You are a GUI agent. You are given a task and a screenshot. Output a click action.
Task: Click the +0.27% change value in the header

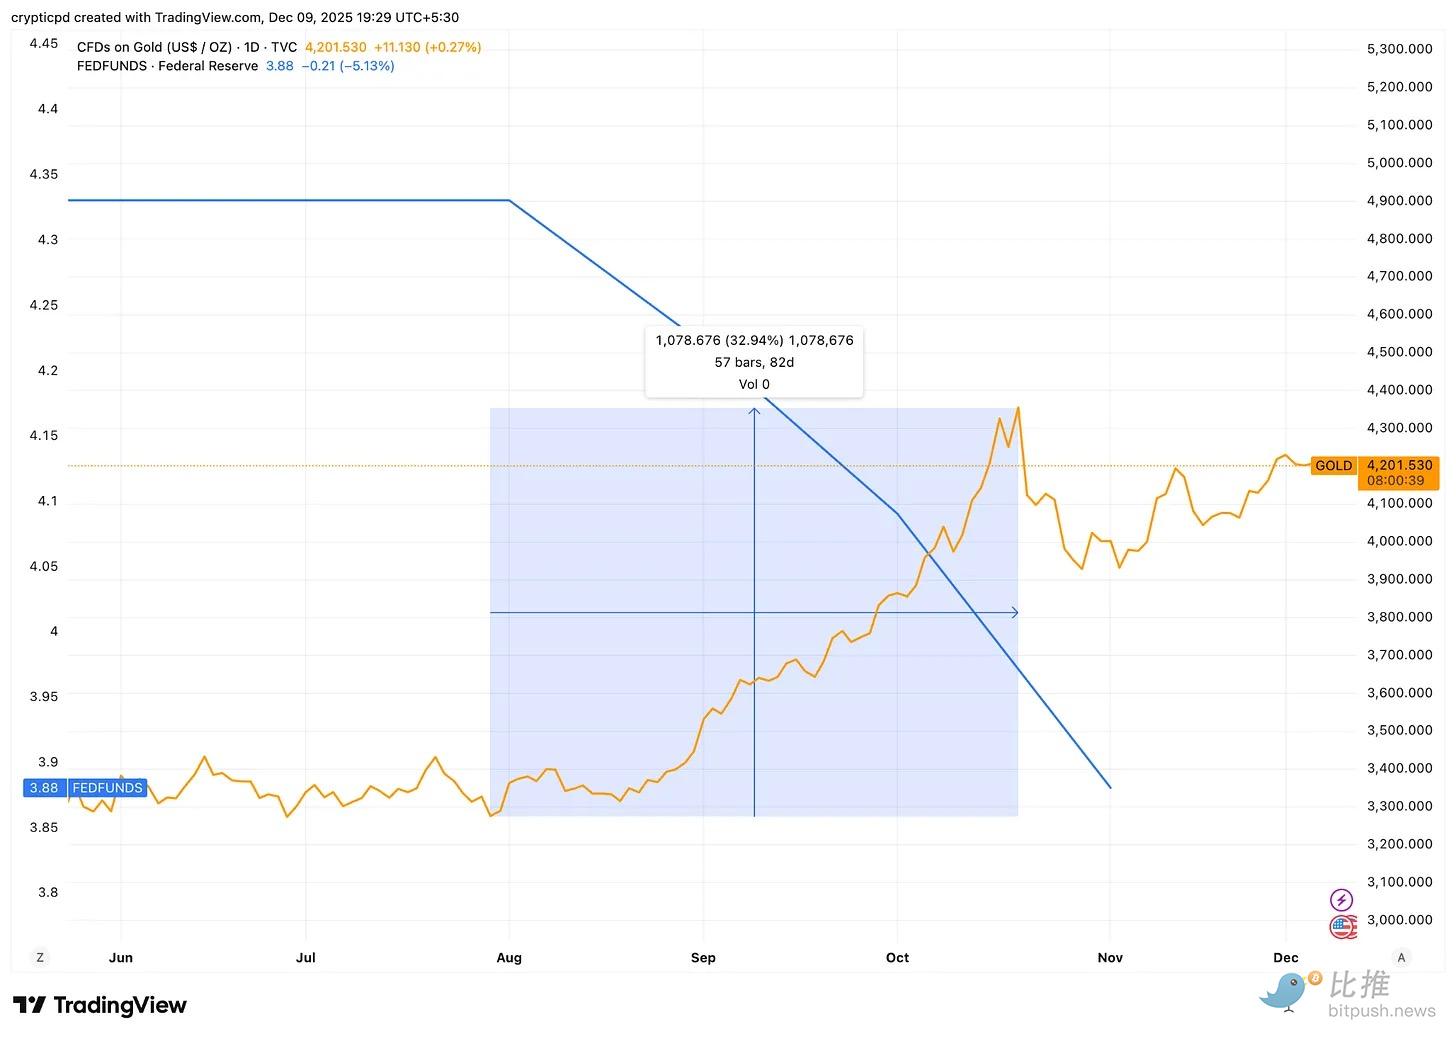click(x=452, y=47)
